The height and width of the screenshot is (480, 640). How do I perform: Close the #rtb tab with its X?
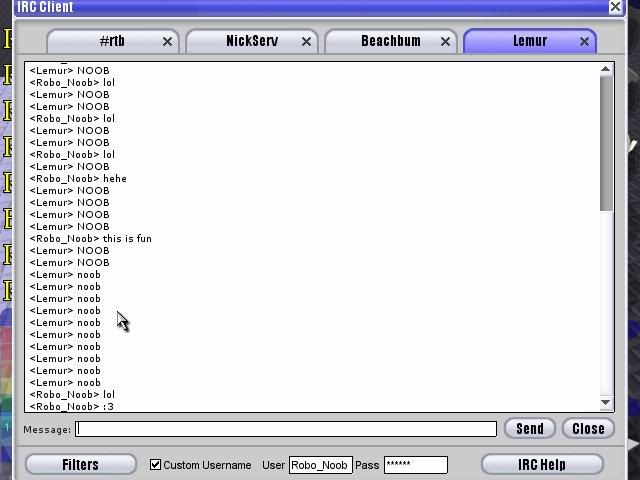click(167, 42)
